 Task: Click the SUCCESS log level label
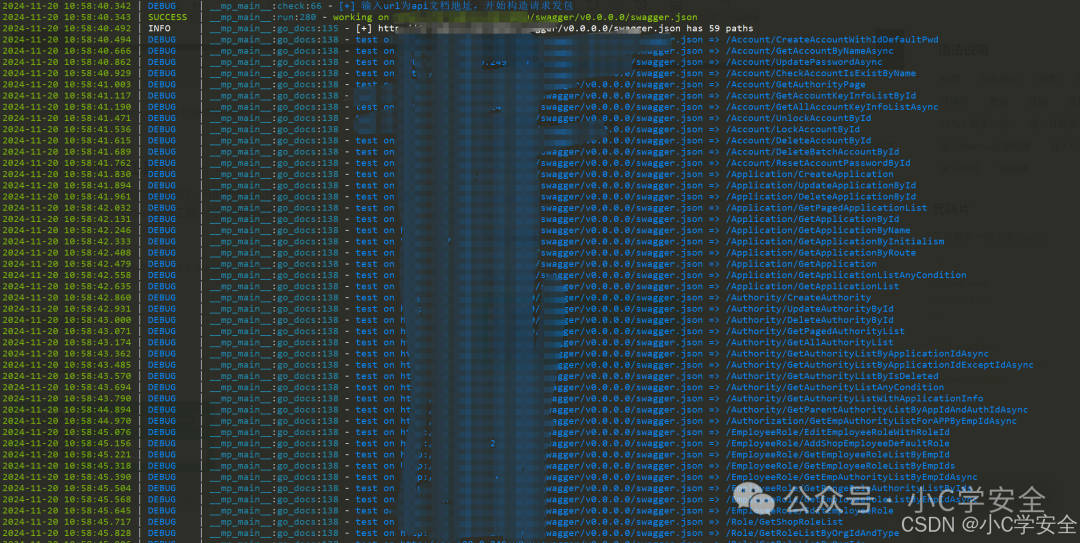click(167, 17)
